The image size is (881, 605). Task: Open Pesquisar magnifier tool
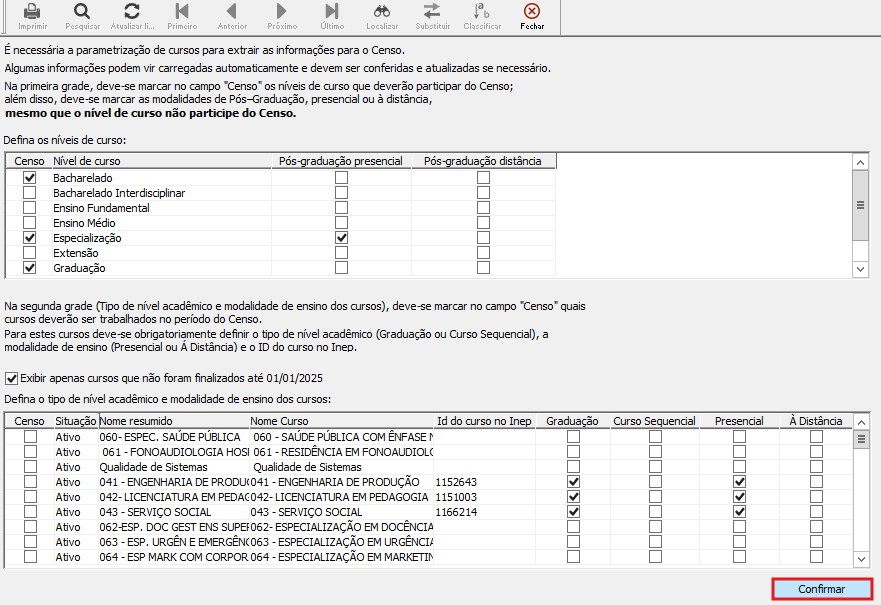click(82, 11)
